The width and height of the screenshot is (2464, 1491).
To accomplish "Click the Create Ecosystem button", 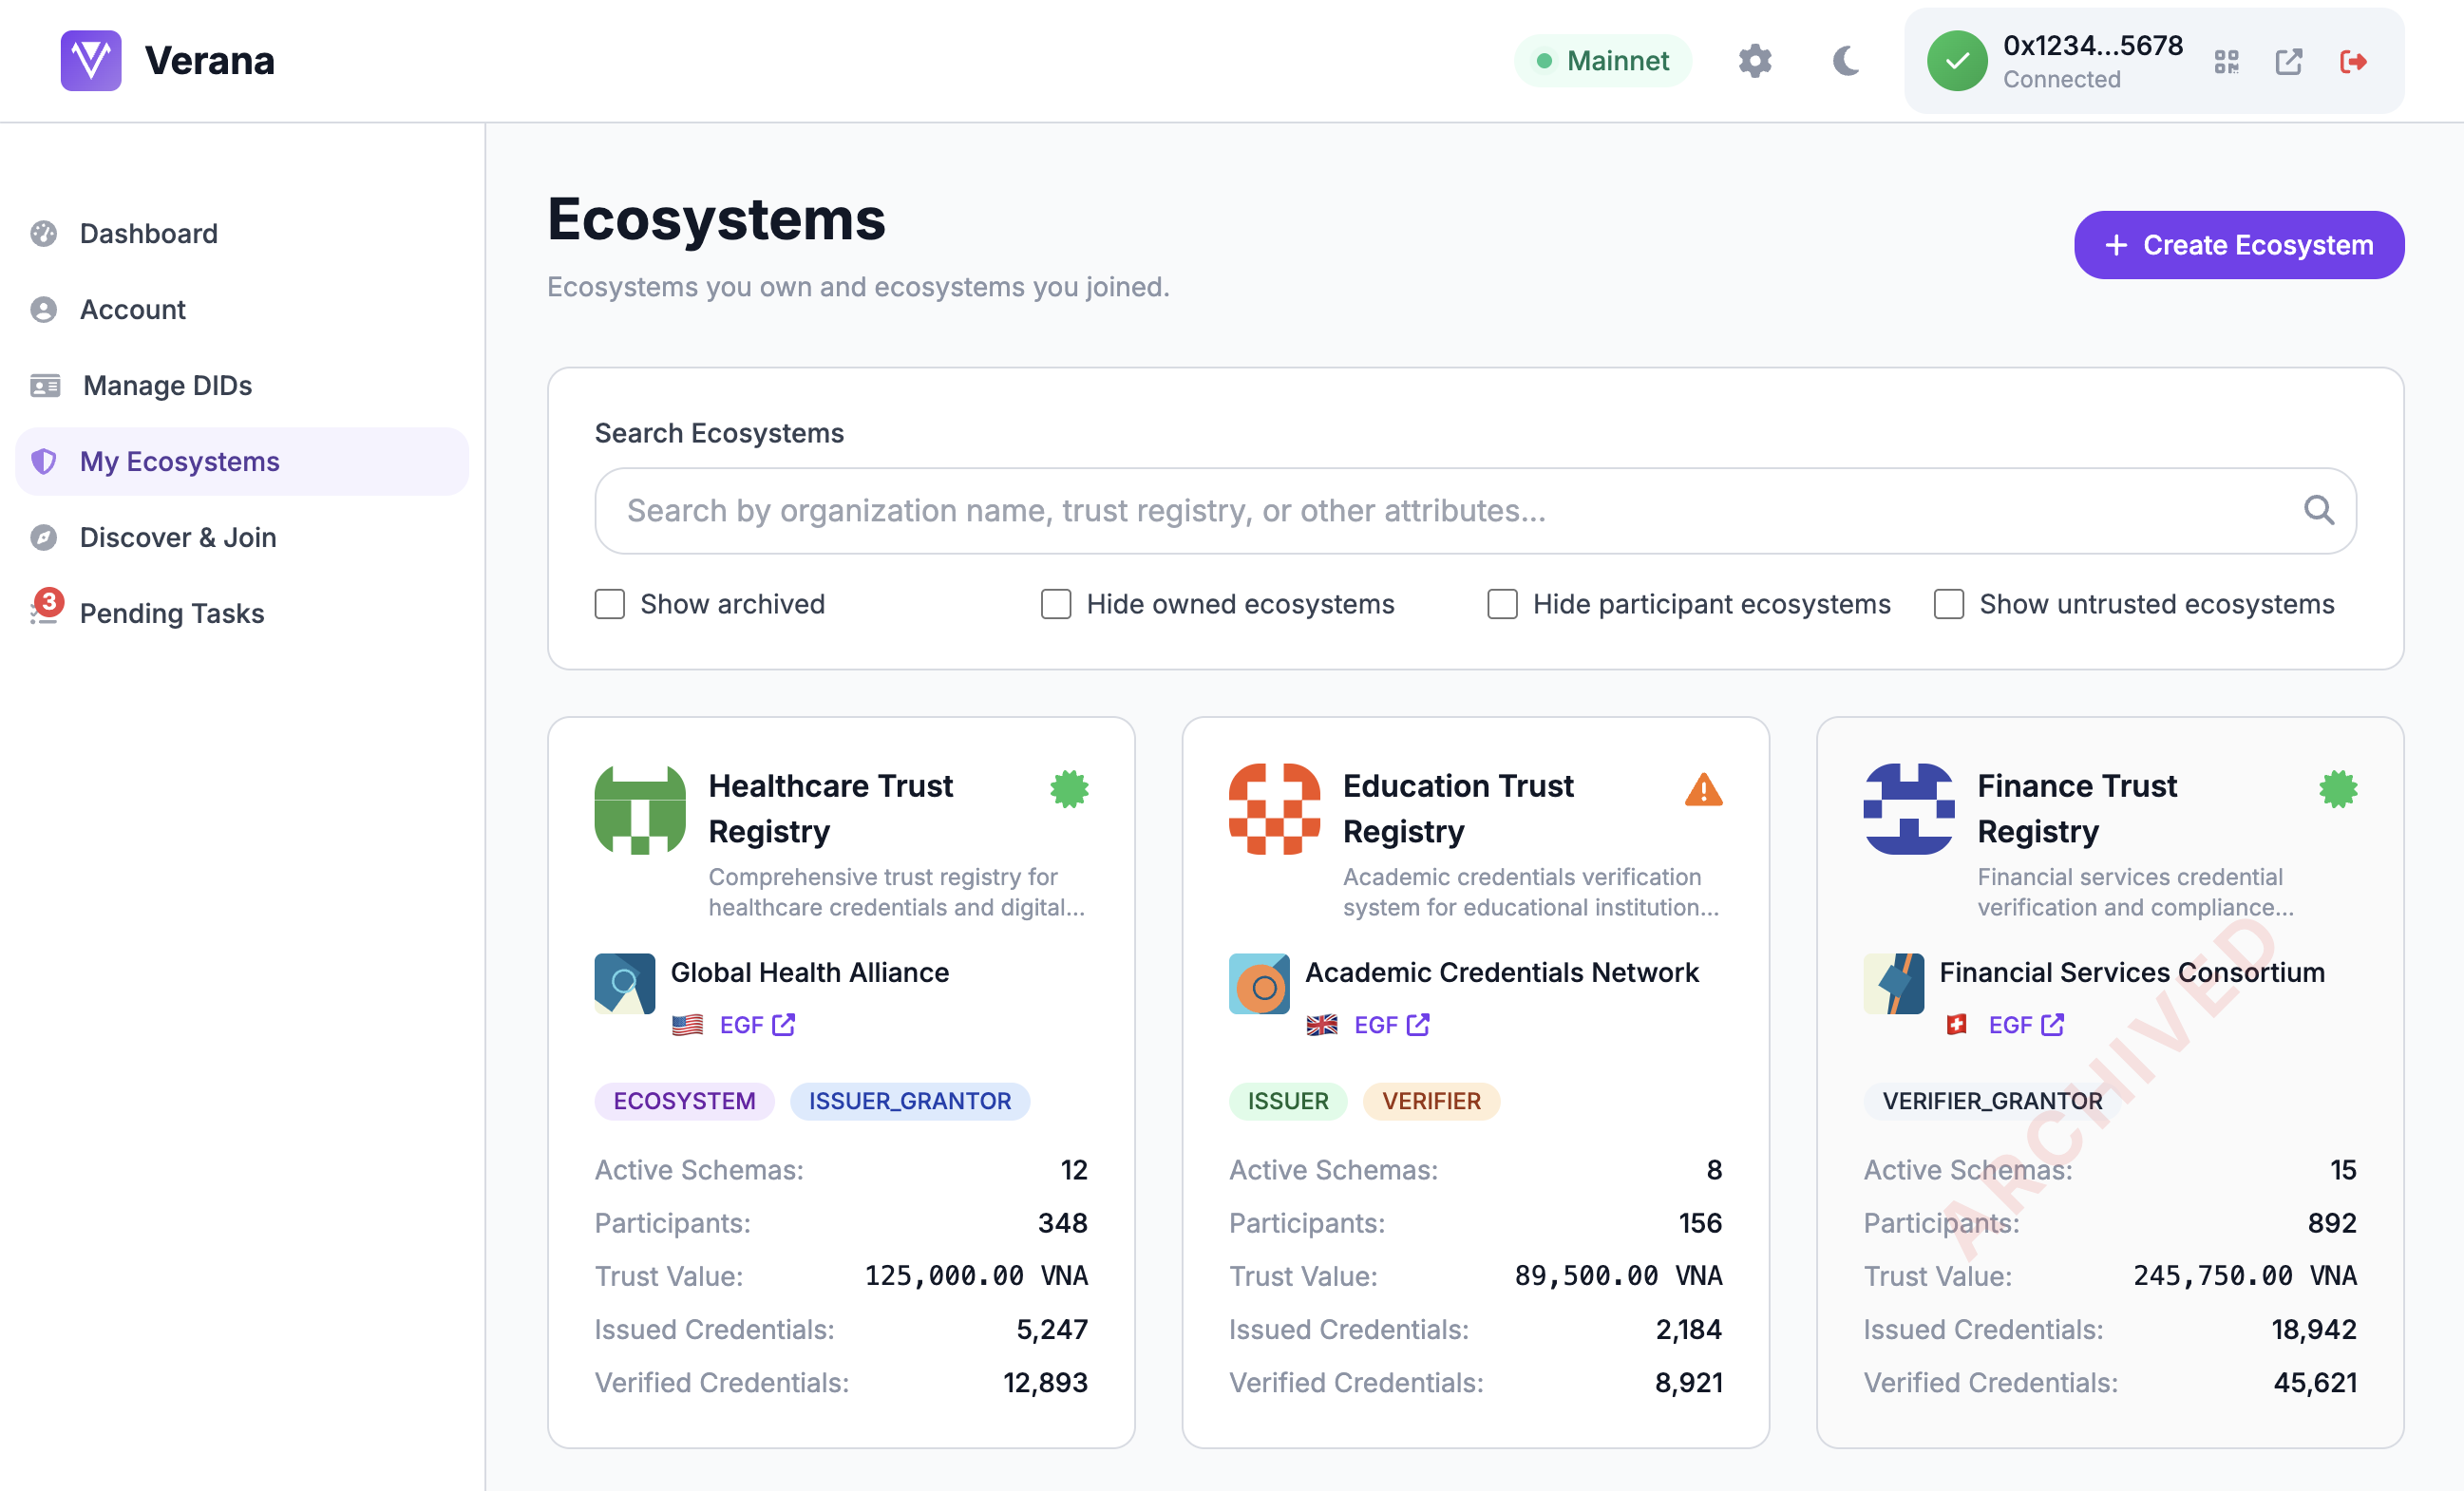I will pos(2238,245).
